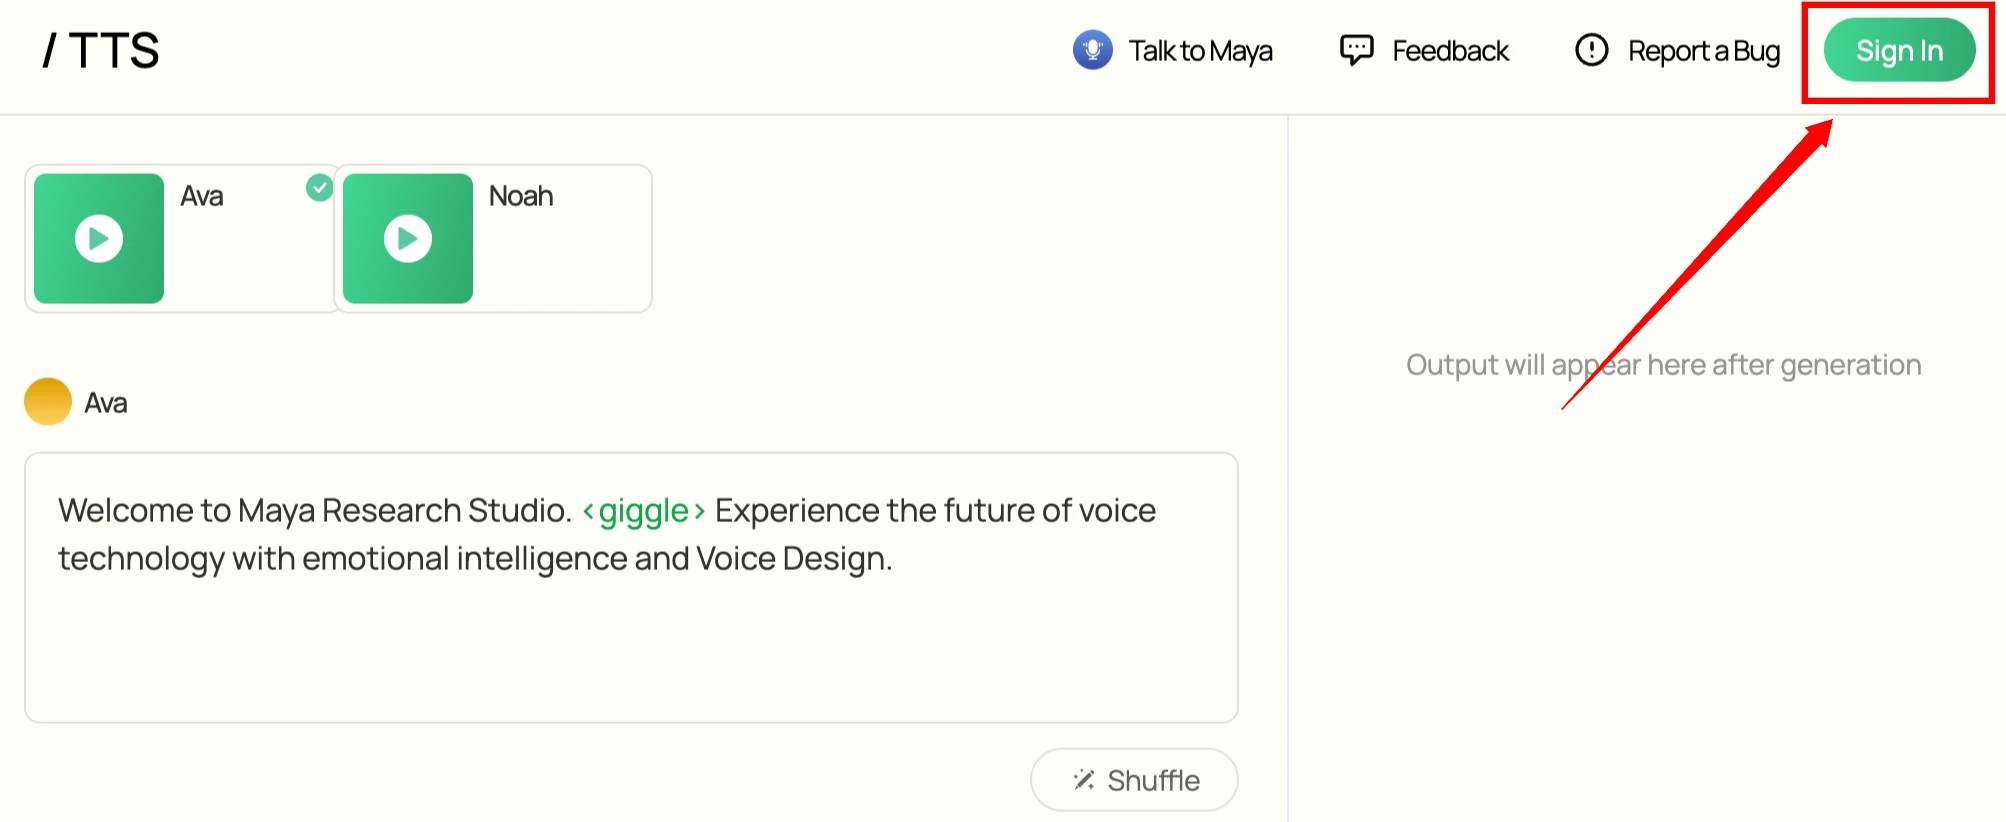Click Ava's orange avatar circle

pyautogui.click(x=48, y=402)
